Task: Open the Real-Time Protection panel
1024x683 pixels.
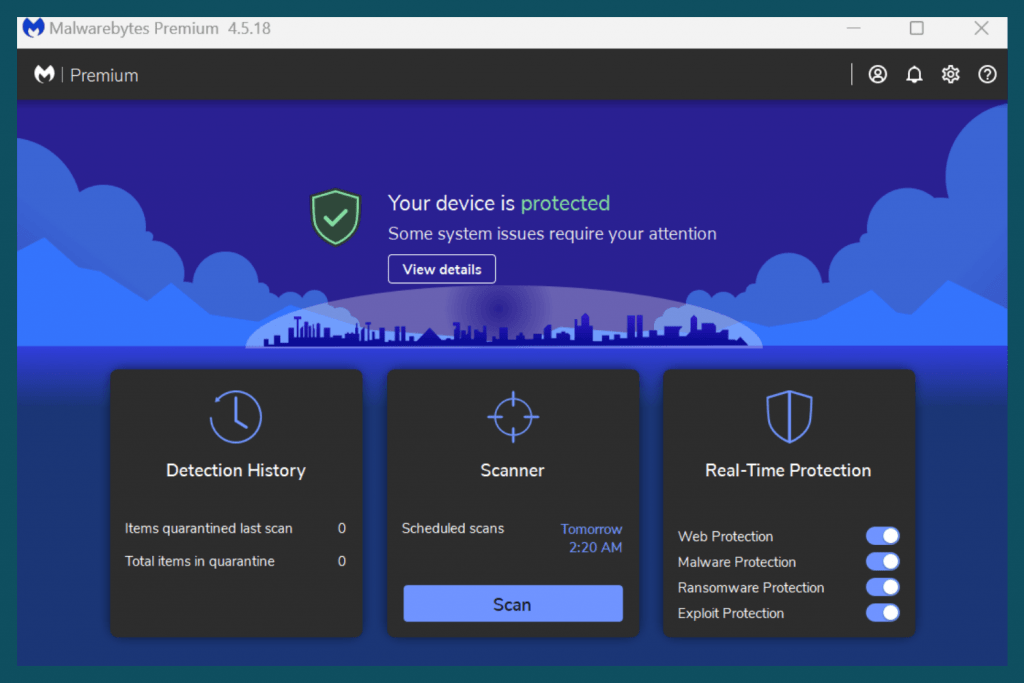Action: pos(789,470)
